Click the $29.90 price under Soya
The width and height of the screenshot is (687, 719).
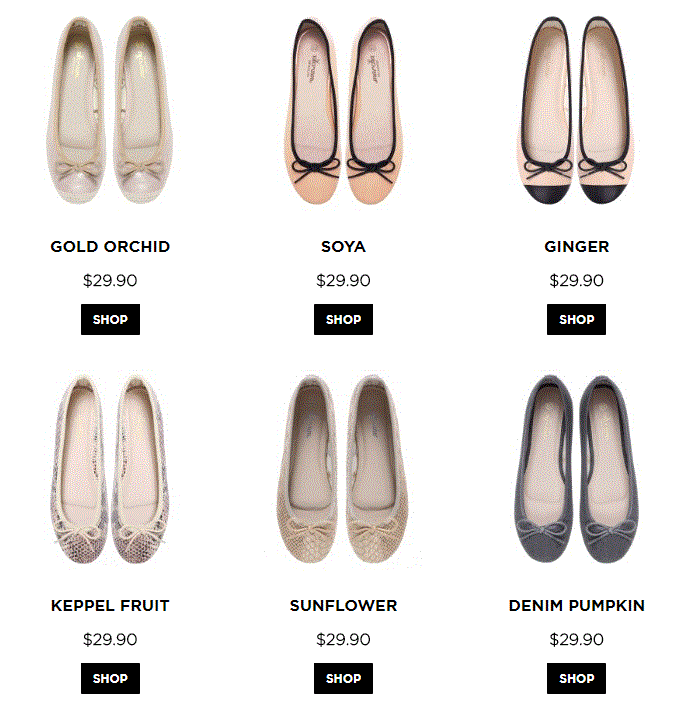[x=344, y=281]
